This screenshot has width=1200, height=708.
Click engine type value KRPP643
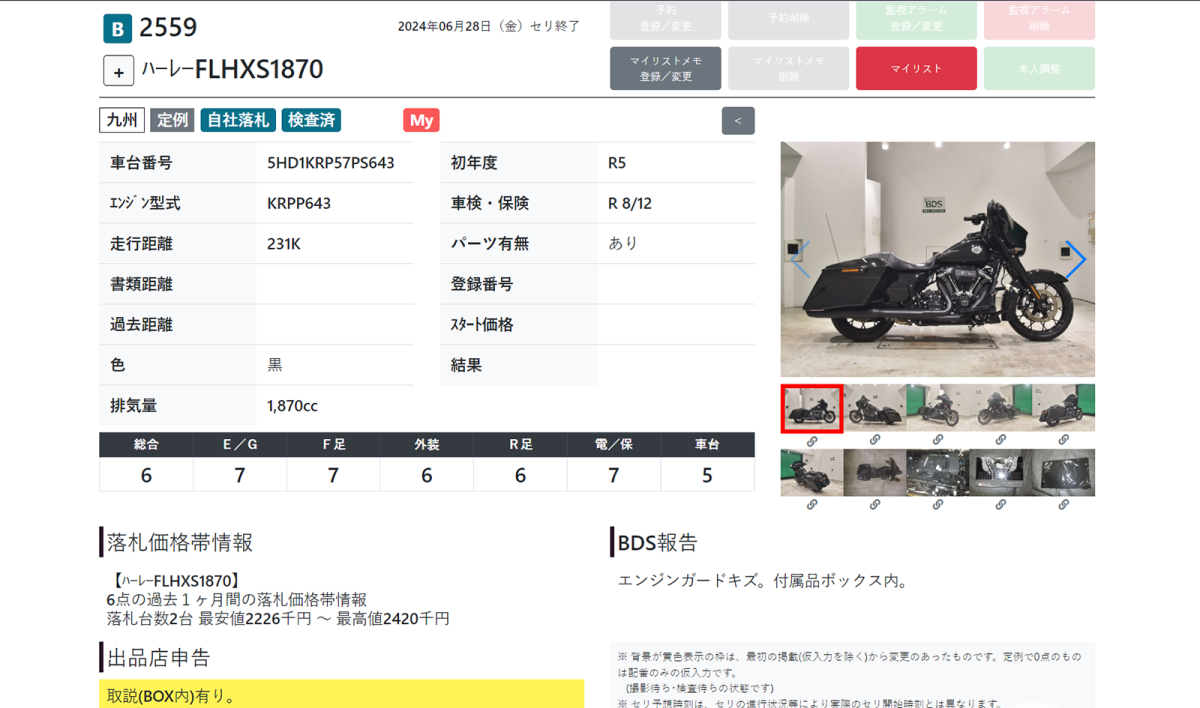(299, 203)
